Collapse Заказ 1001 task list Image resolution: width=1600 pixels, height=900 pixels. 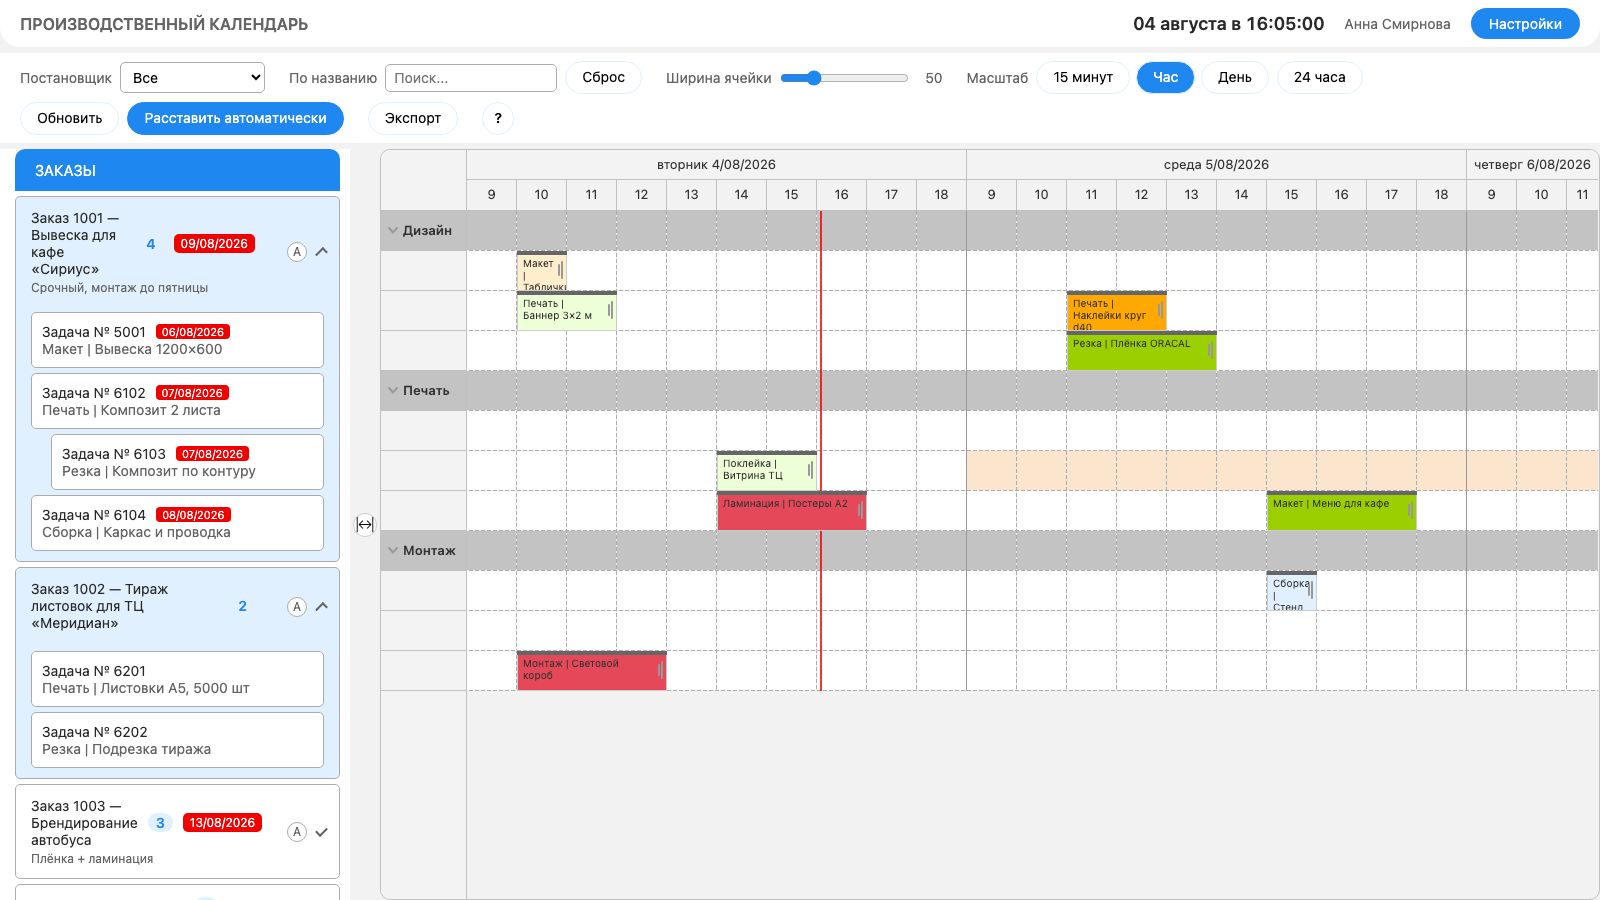pyautogui.click(x=322, y=252)
